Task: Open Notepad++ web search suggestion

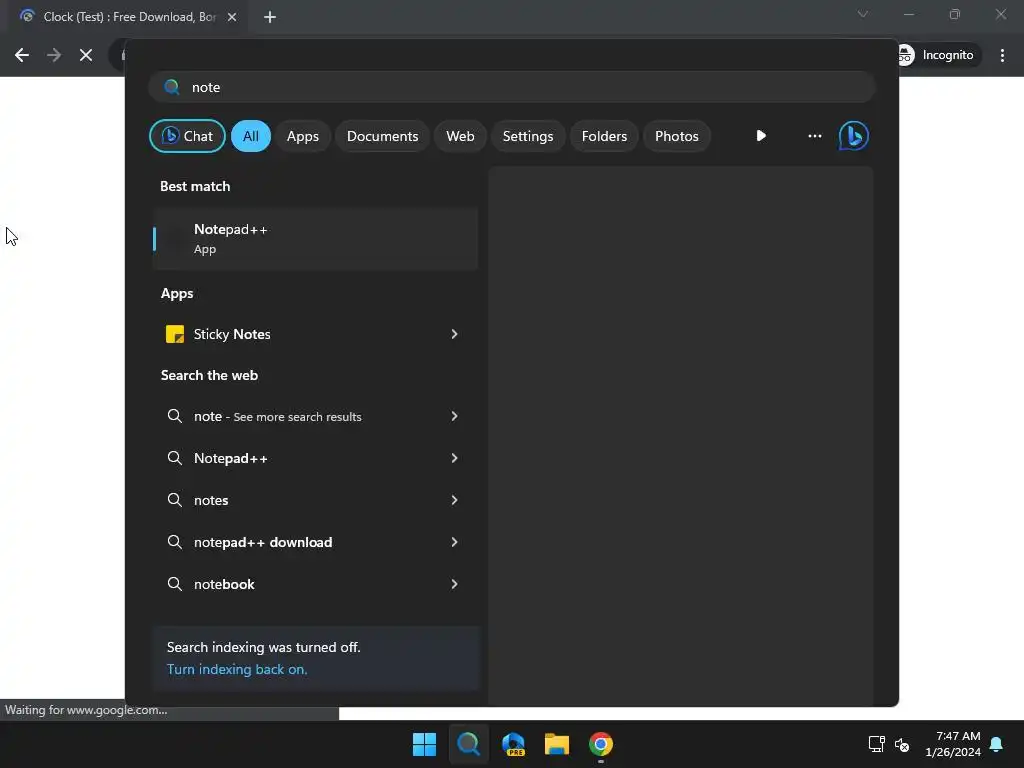Action: 315,458
